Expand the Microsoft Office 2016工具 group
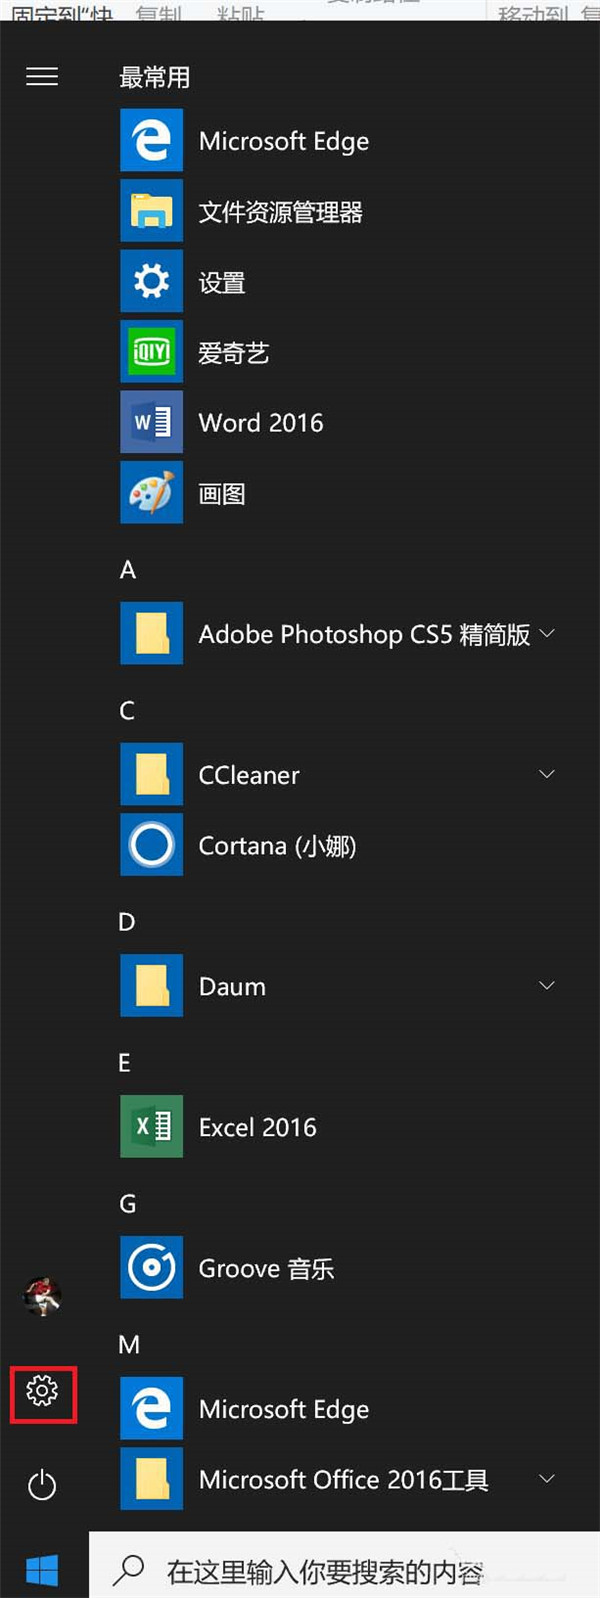This screenshot has width=600, height=1598. (547, 1478)
